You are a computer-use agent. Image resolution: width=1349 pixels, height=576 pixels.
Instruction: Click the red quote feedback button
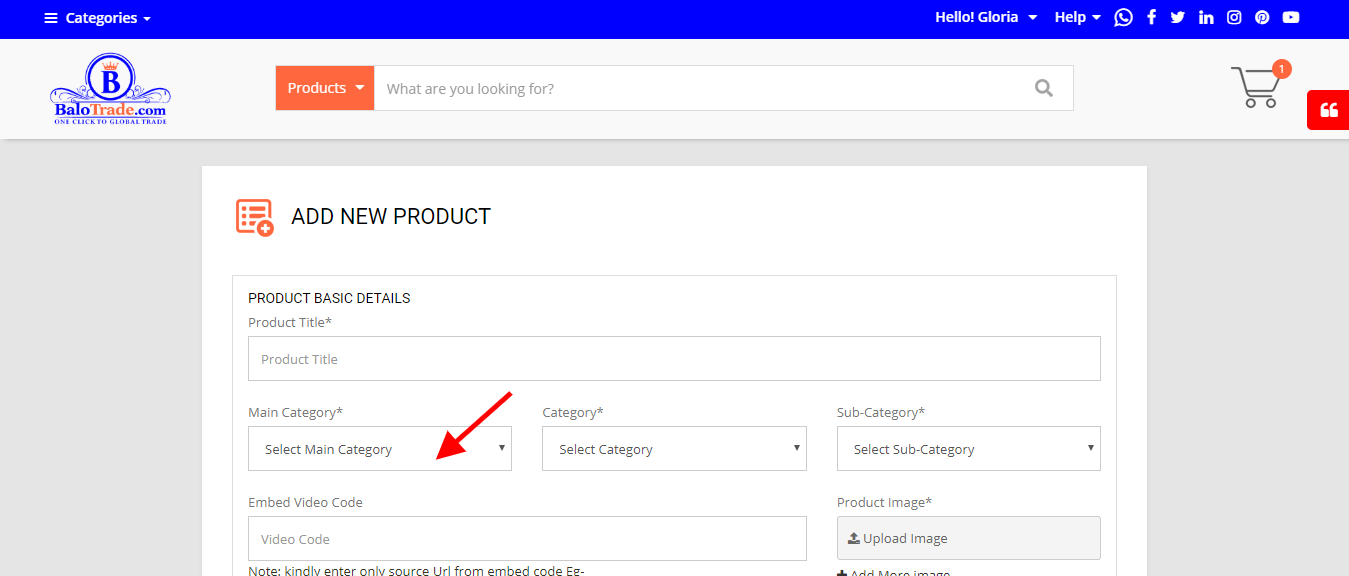tap(1328, 110)
